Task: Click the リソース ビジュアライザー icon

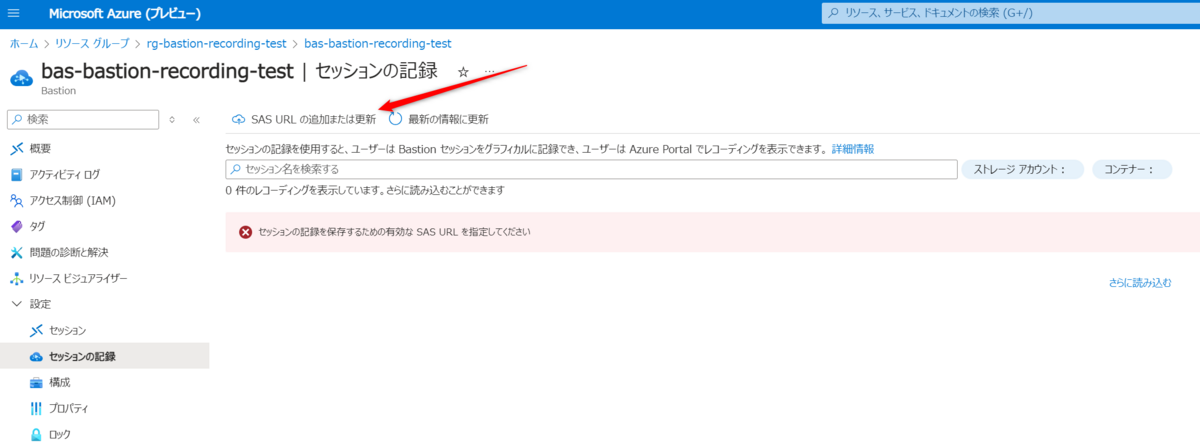Action: 16,278
